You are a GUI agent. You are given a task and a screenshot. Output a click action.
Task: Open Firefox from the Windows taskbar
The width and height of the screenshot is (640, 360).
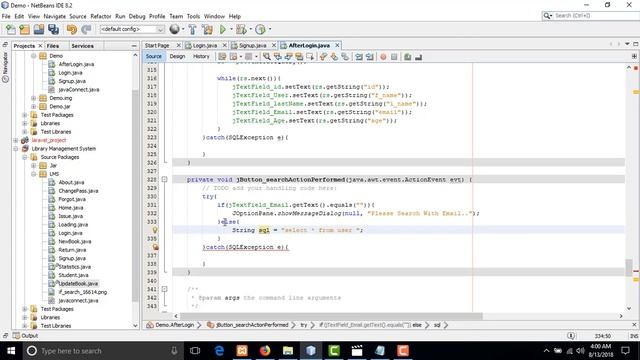click(265, 350)
